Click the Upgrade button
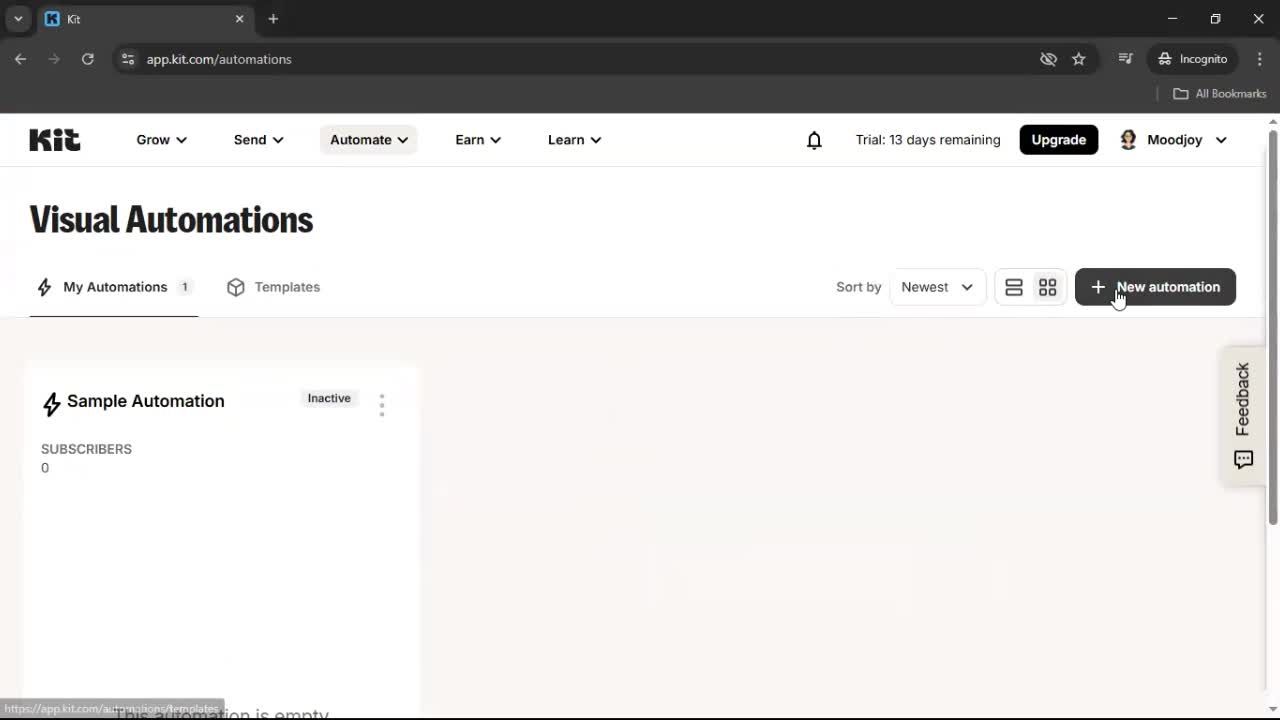Screen dimensions: 1280x720 (x=1058, y=140)
